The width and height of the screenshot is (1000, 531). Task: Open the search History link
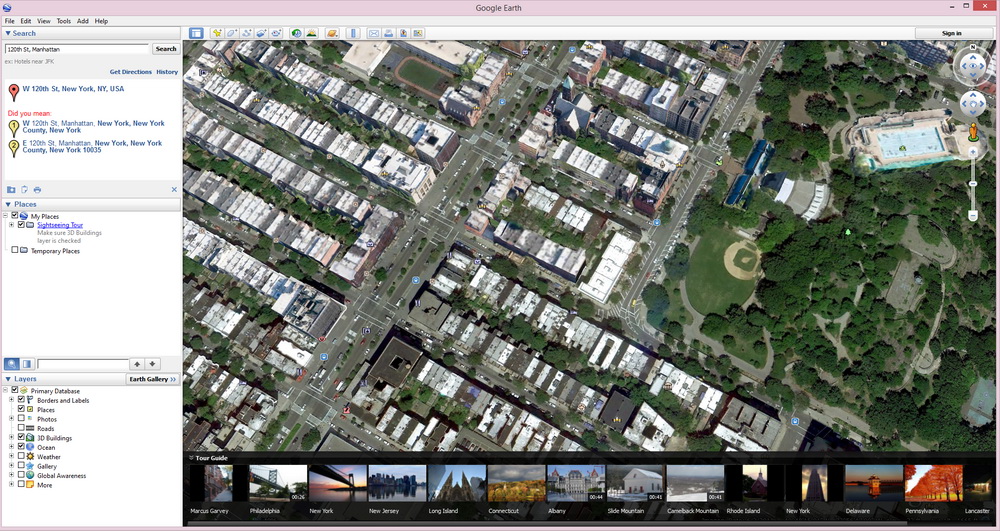pos(167,72)
